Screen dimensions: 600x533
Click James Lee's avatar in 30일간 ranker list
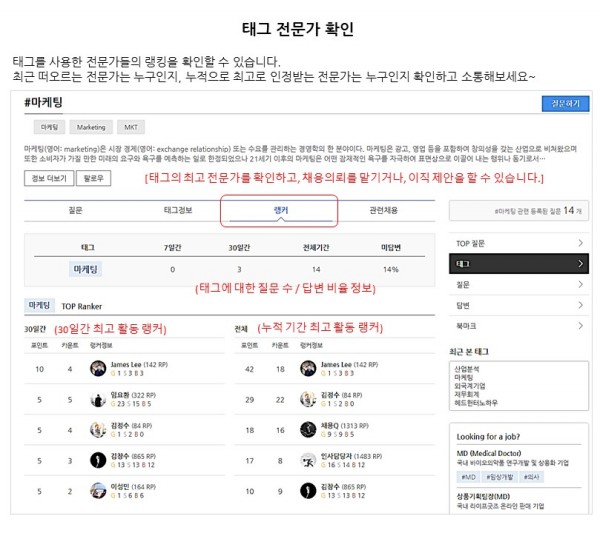tap(98, 368)
